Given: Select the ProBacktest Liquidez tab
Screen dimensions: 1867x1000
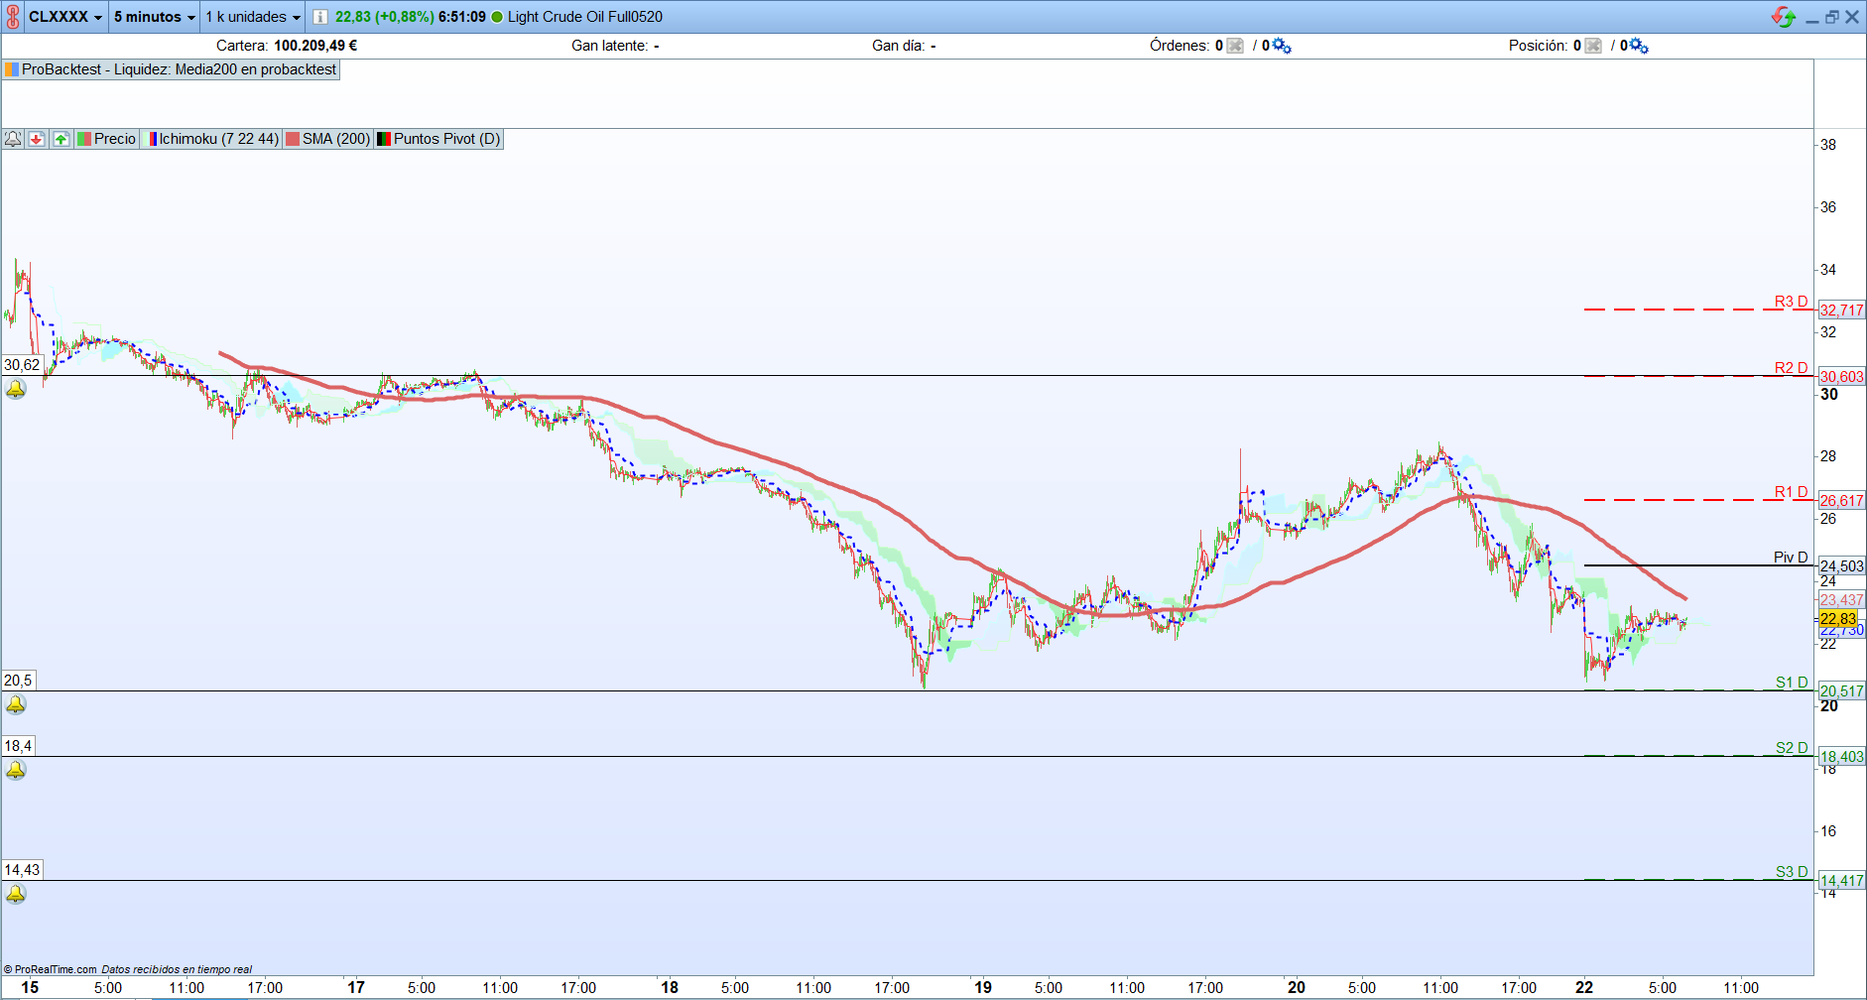Looking at the screenshot, I should point(171,70).
